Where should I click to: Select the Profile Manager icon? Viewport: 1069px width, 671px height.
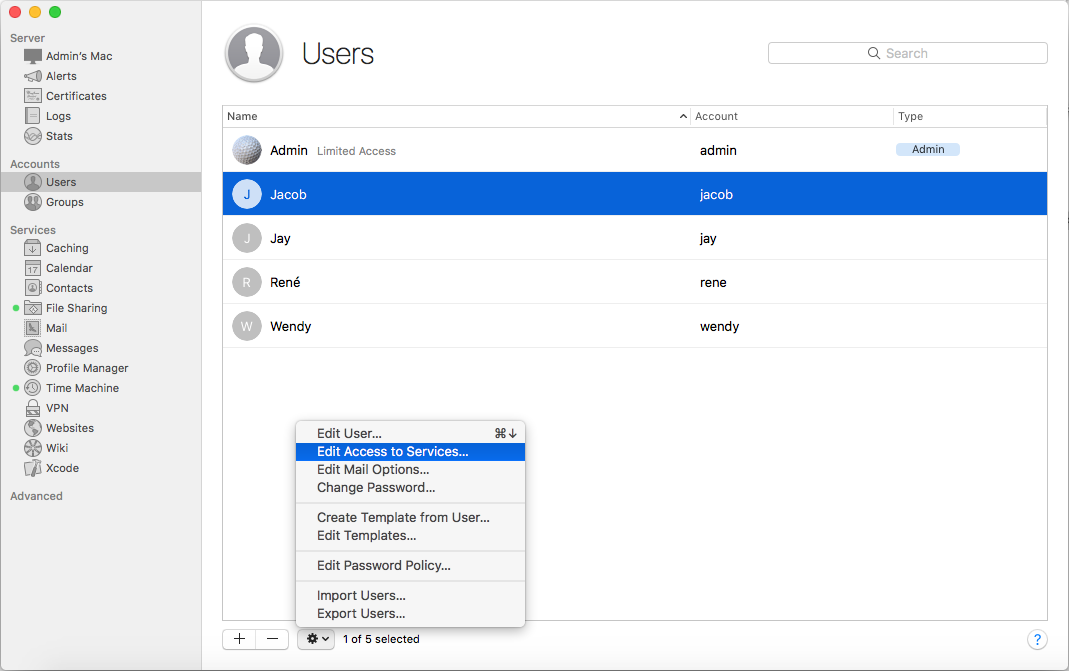click(33, 368)
